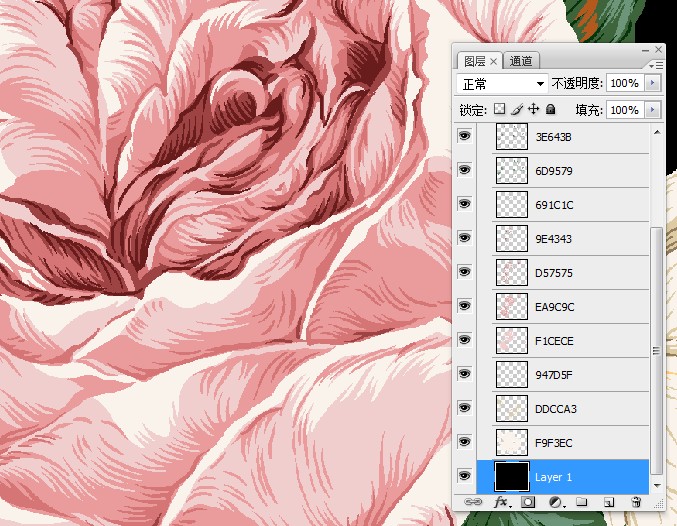
Task: Select the 3E643B layer thumbnail
Action: (x=512, y=136)
